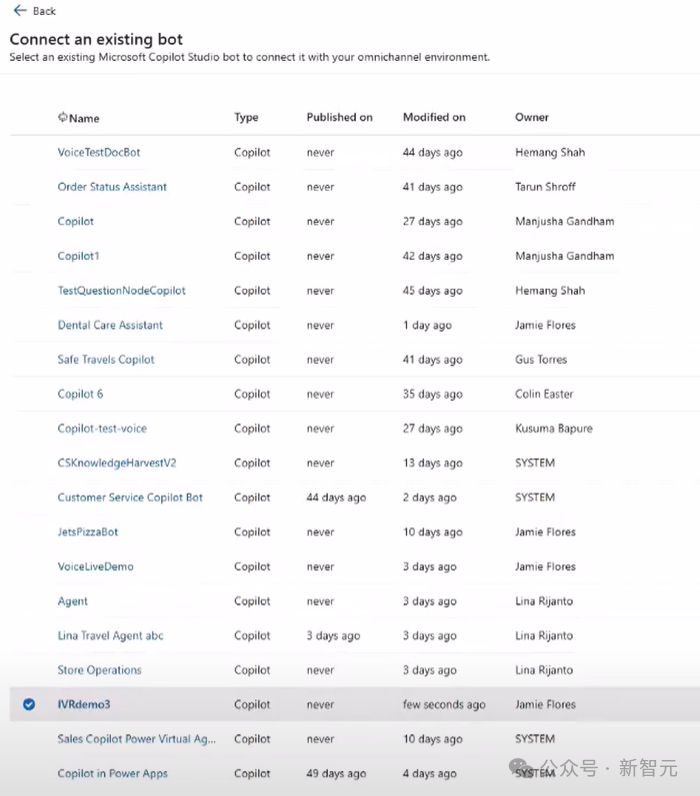Viewport: 700px width, 796px height.
Task: Open Safe Travels Copilot link
Action: (x=106, y=360)
